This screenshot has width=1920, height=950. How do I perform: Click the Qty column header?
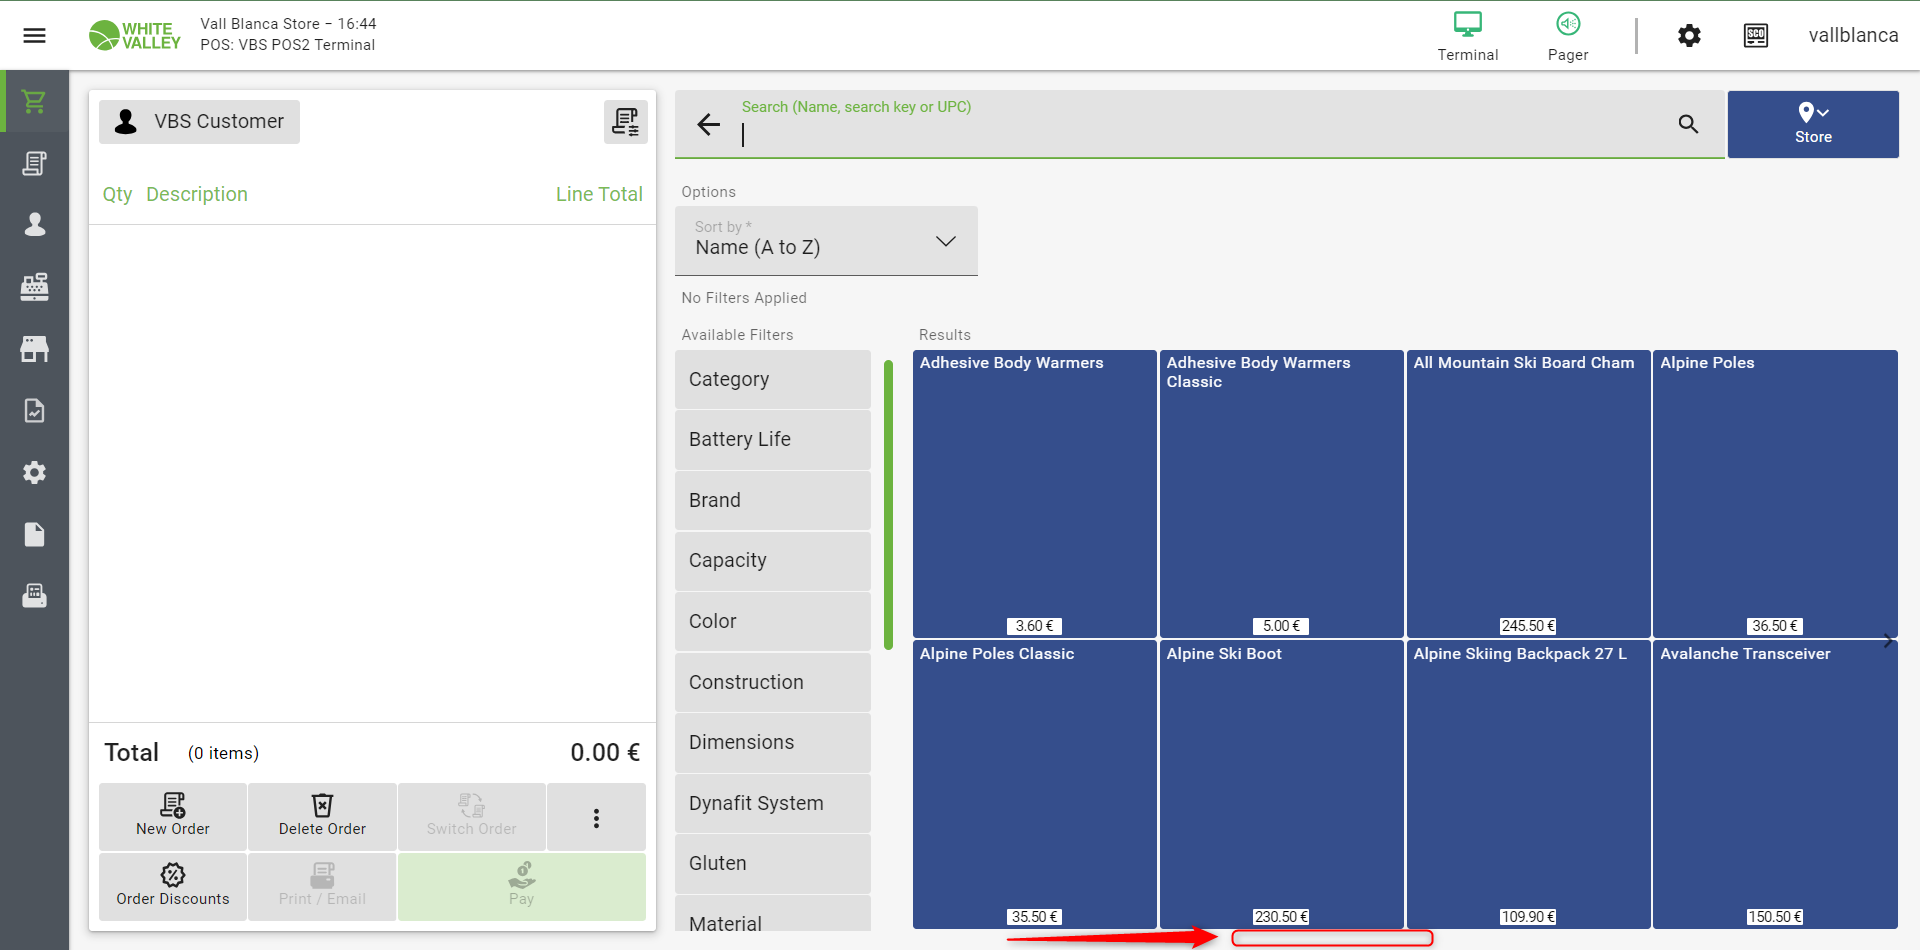click(x=117, y=194)
